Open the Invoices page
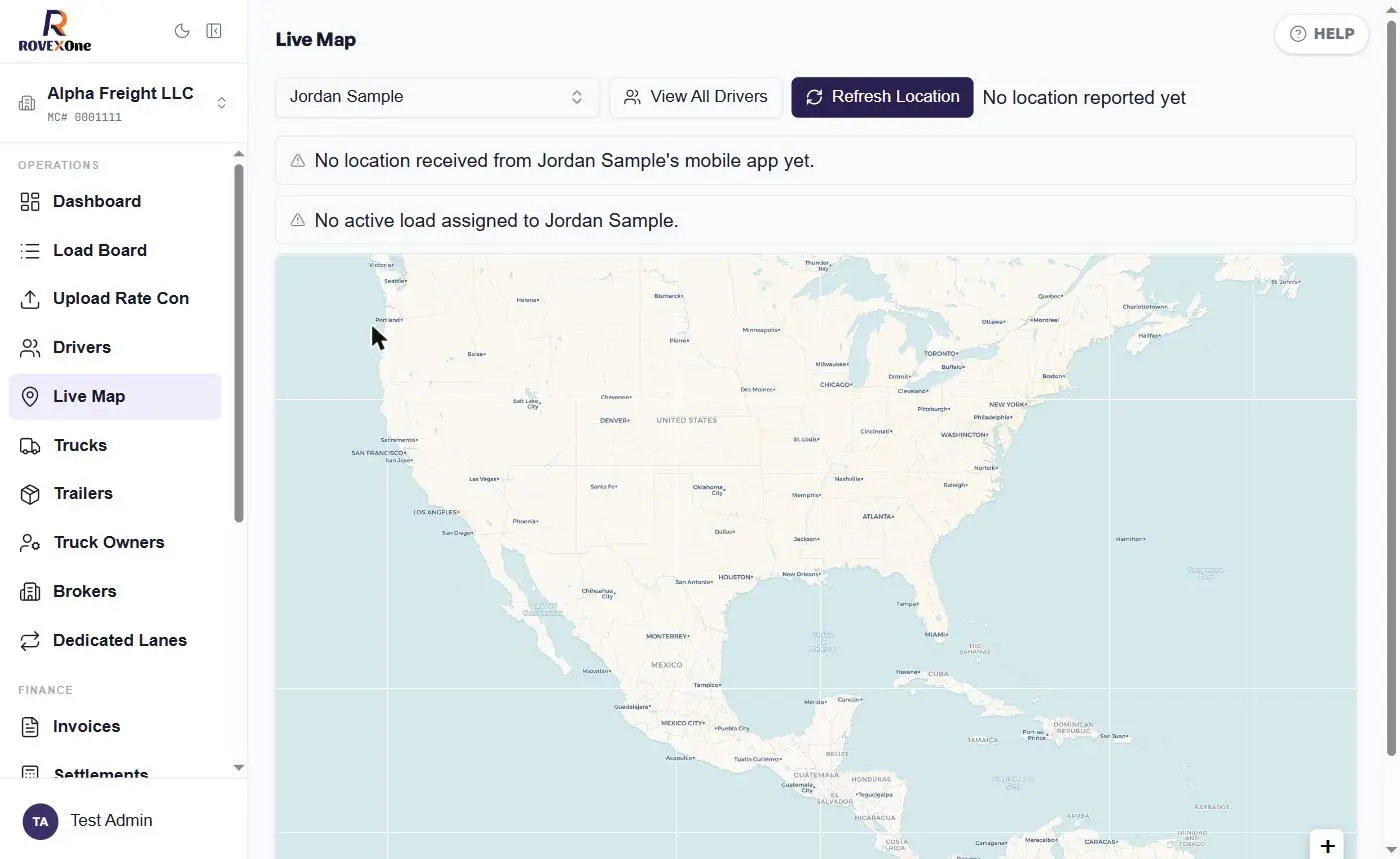 tap(115, 727)
